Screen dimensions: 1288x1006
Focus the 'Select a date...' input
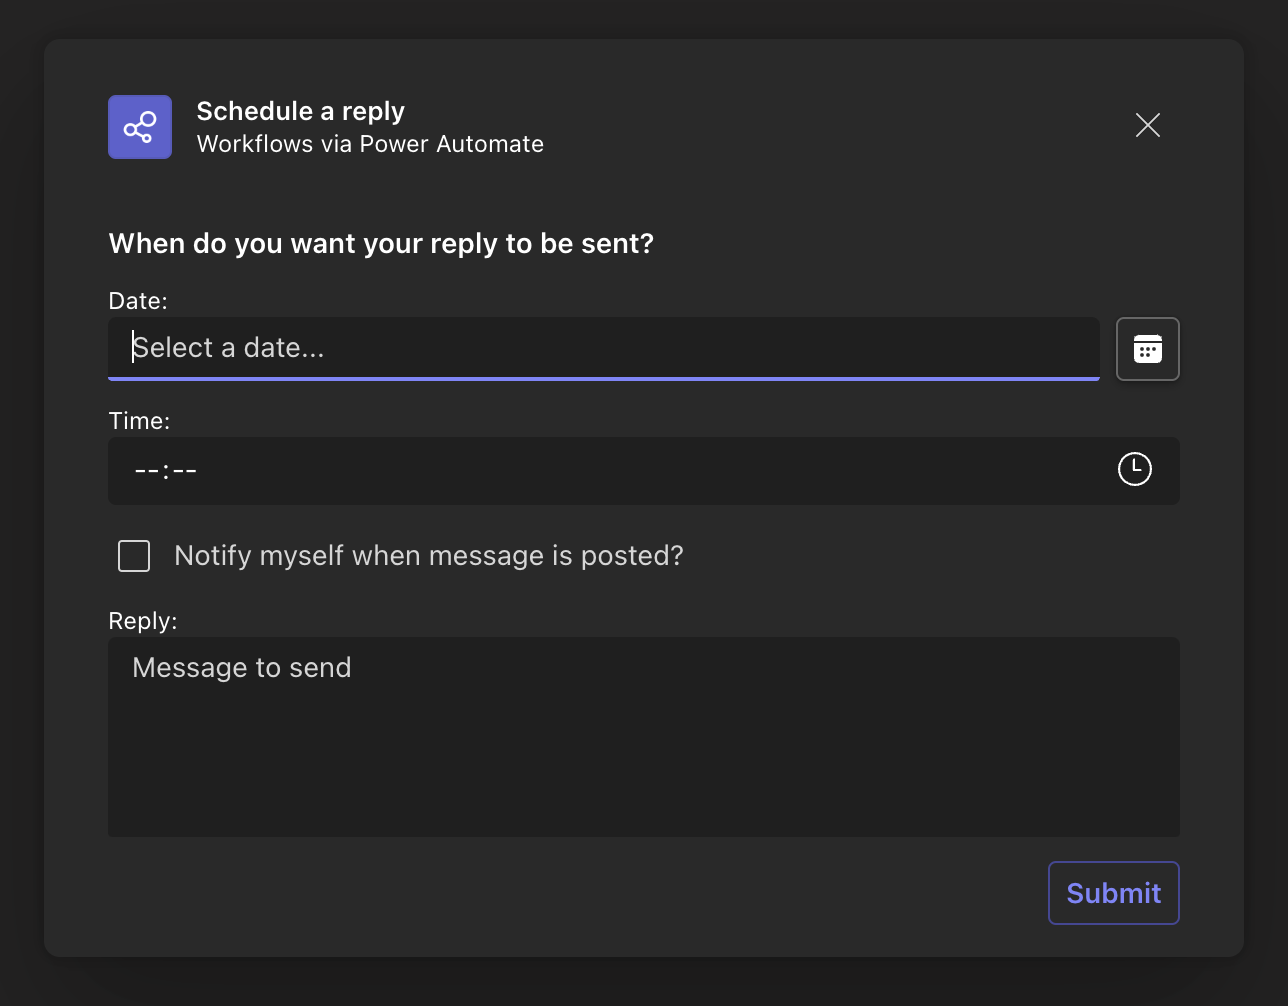600,348
